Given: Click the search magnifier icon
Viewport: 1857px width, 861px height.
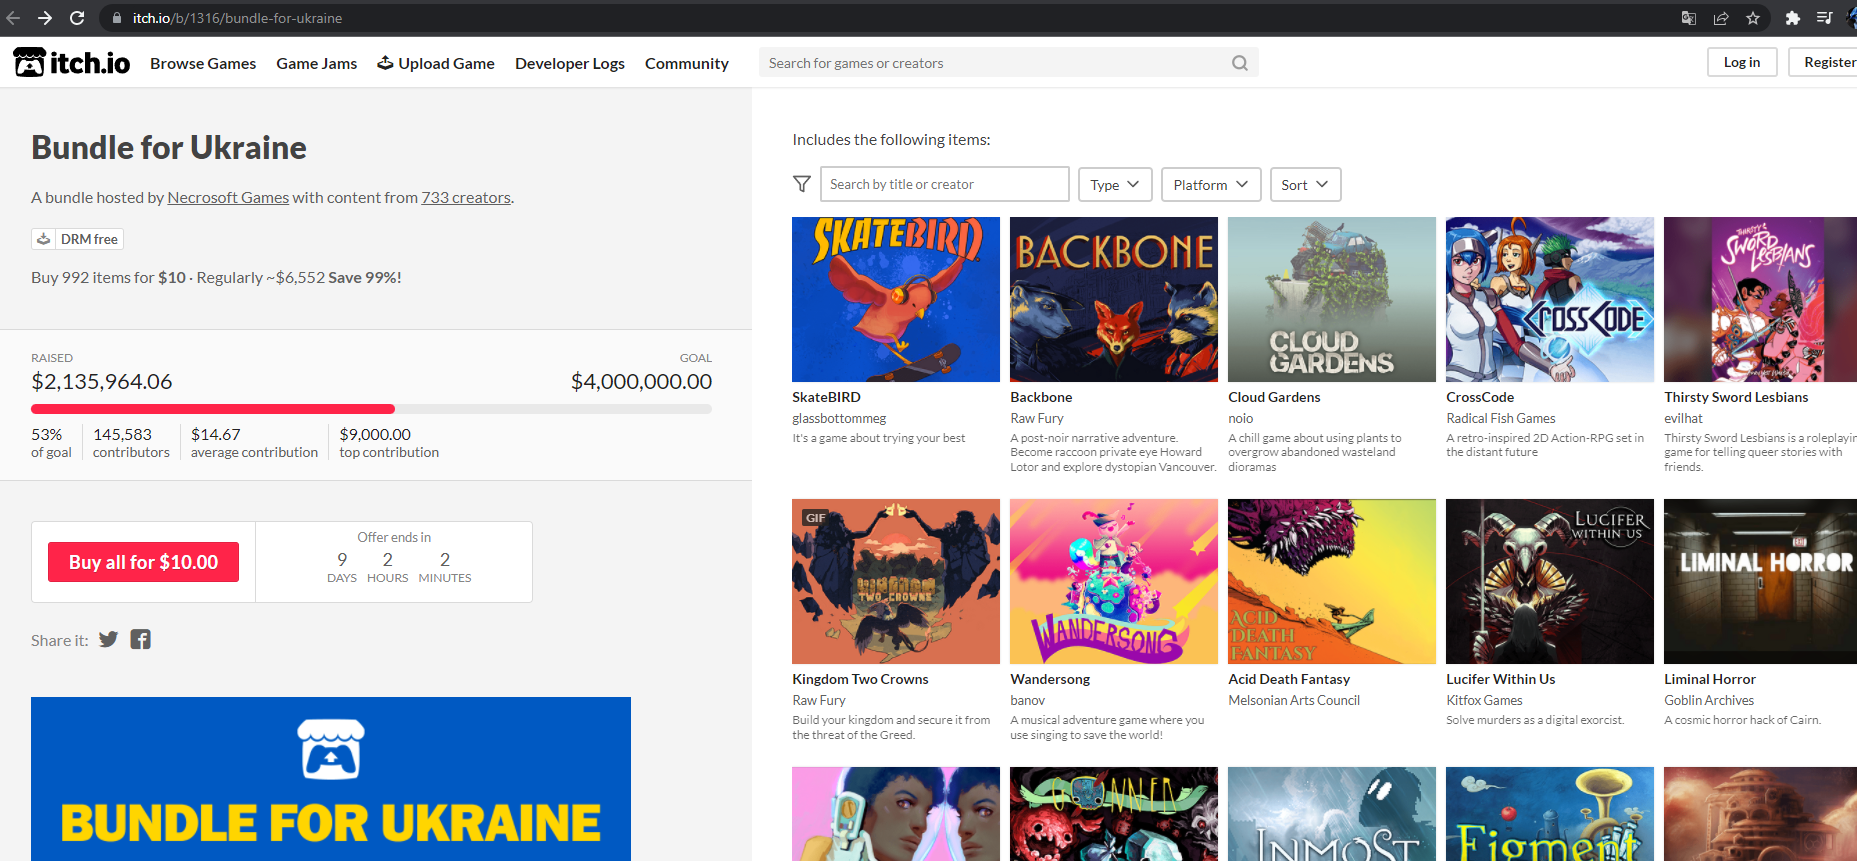Looking at the screenshot, I should tap(1240, 63).
